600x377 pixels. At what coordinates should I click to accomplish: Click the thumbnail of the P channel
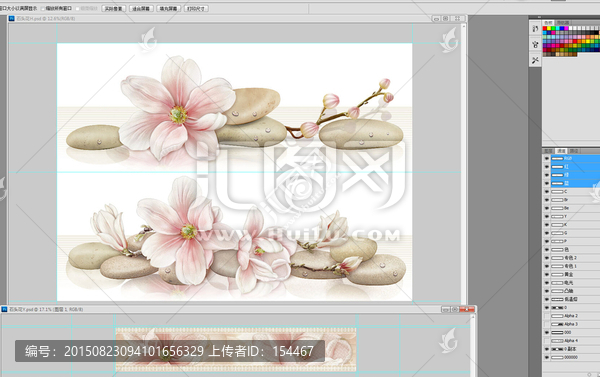(x=557, y=242)
